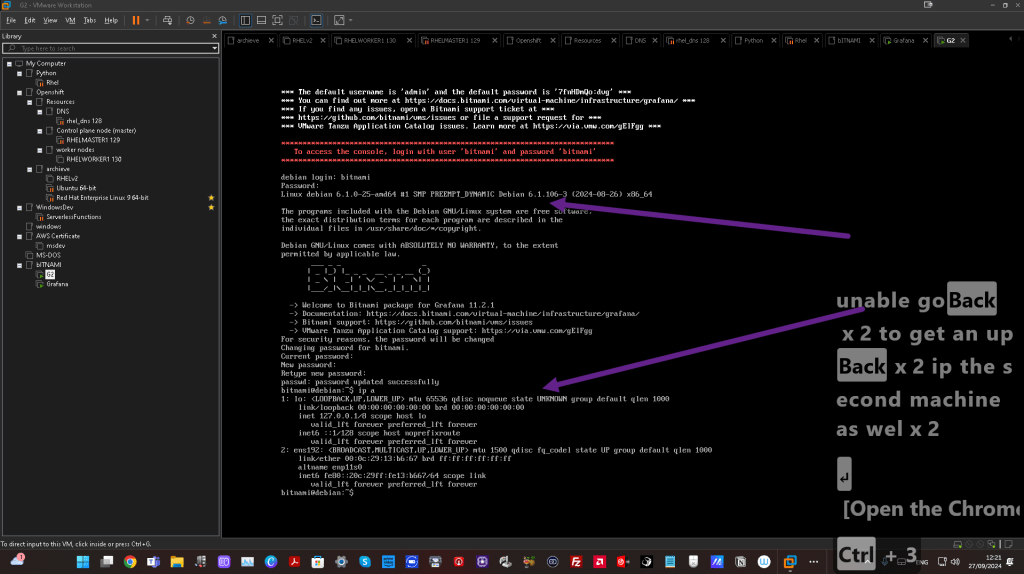
Task: Click the Suspend (pause) VM toolbar button
Action: (136, 20)
